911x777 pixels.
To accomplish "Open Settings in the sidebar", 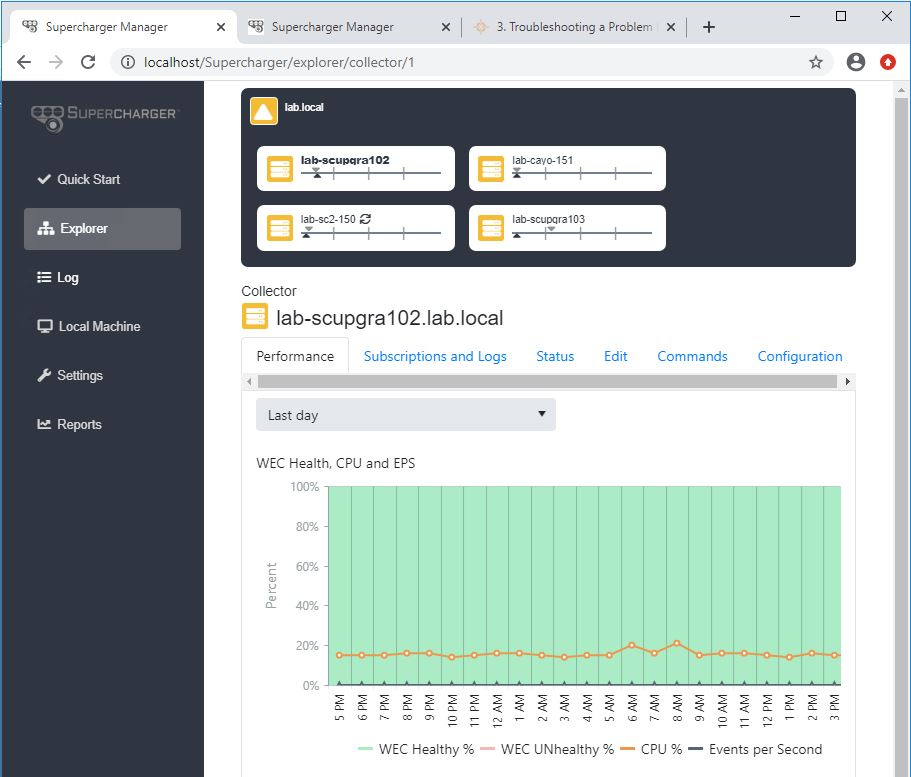I will click(x=70, y=375).
